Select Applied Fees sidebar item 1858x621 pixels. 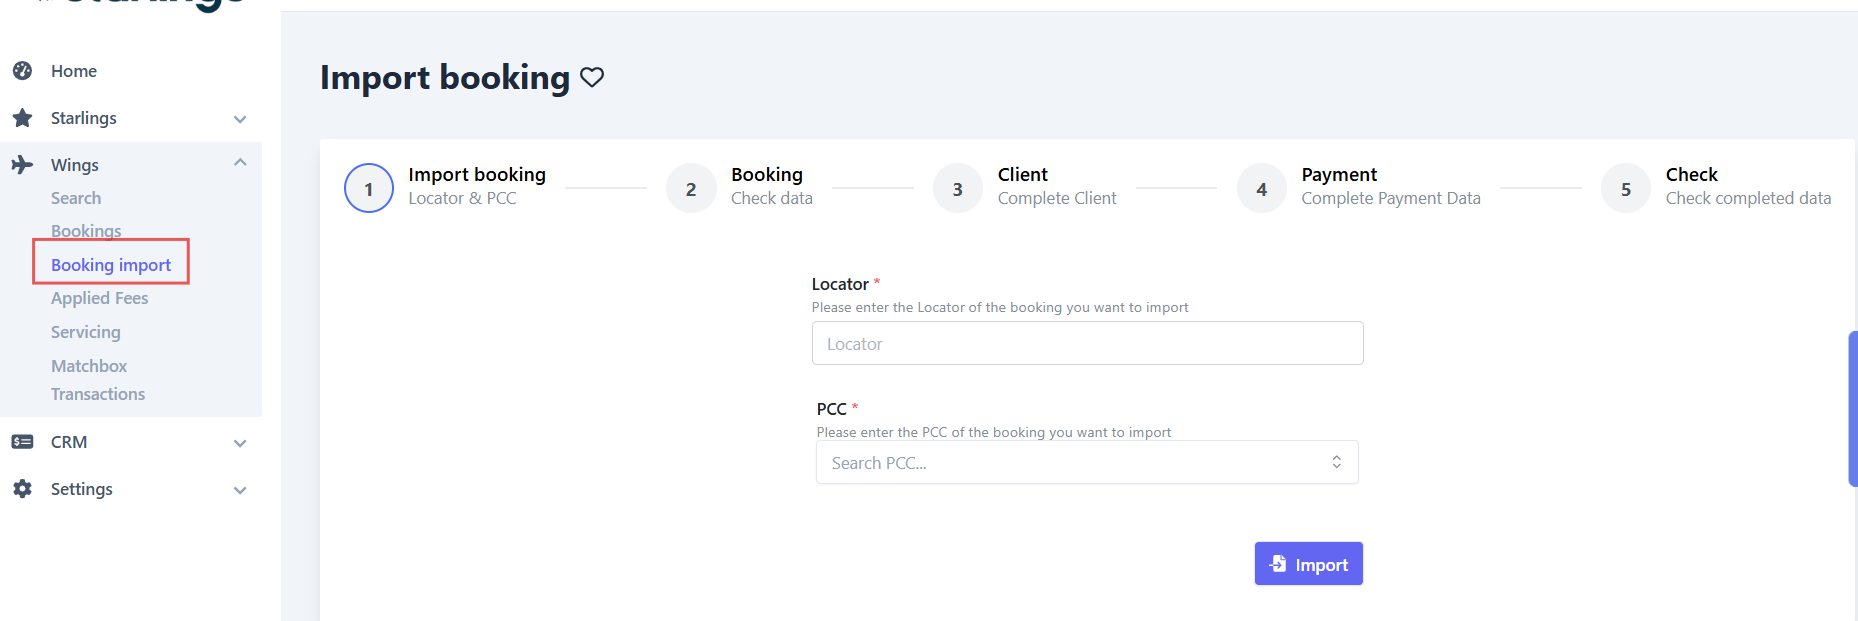point(99,298)
